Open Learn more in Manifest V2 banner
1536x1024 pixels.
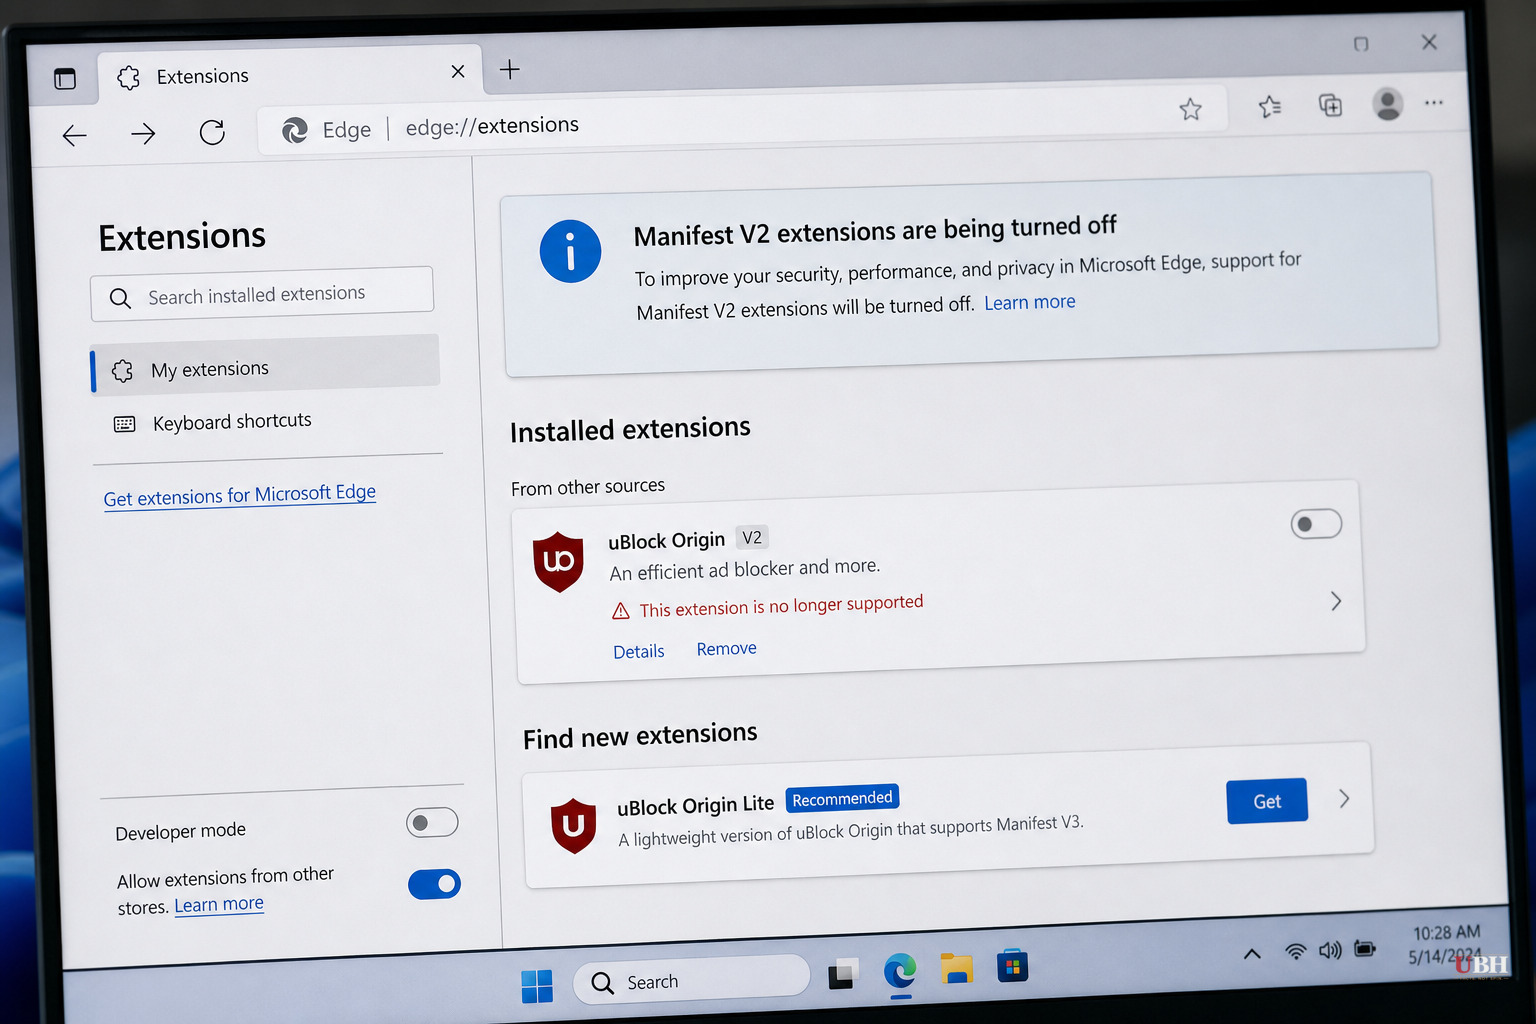pos(1030,302)
